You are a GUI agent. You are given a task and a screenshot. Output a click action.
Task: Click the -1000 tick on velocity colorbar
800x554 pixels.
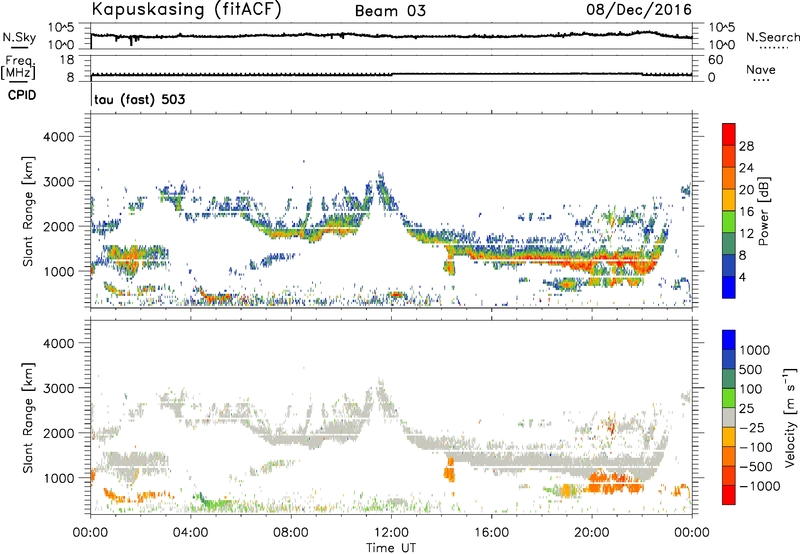click(760, 486)
